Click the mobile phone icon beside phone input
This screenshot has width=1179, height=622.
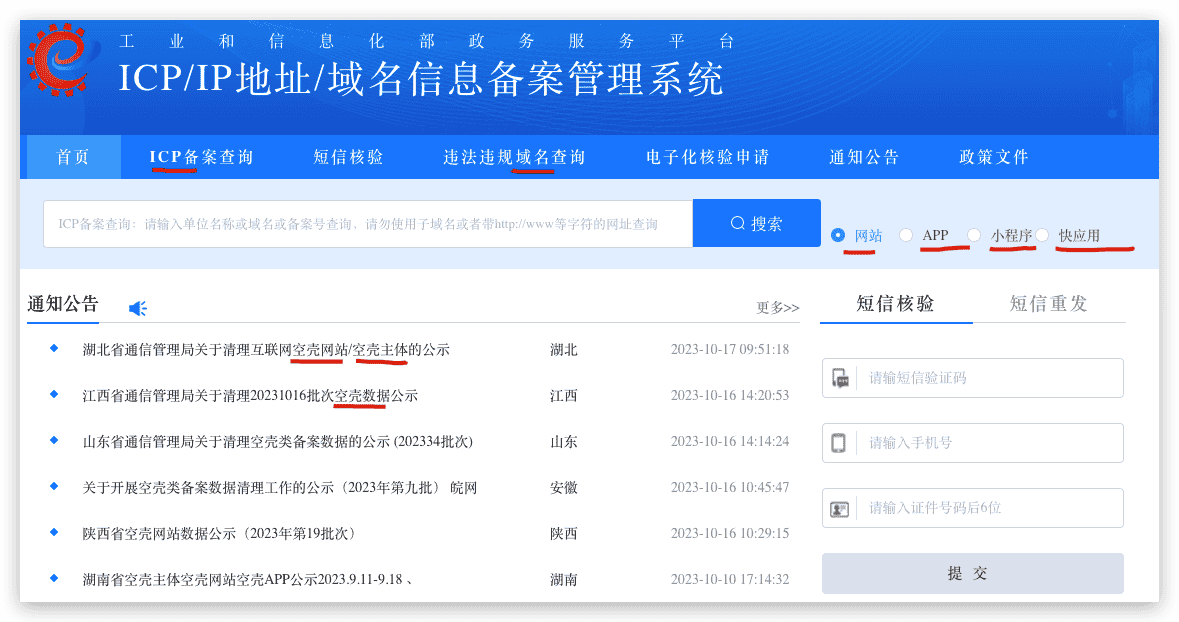840,443
